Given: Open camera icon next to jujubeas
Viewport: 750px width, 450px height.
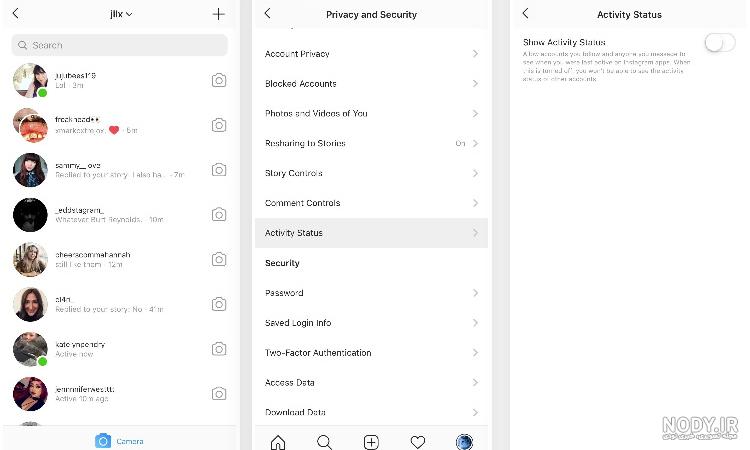Looking at the screenshot, I should point(219,80).
